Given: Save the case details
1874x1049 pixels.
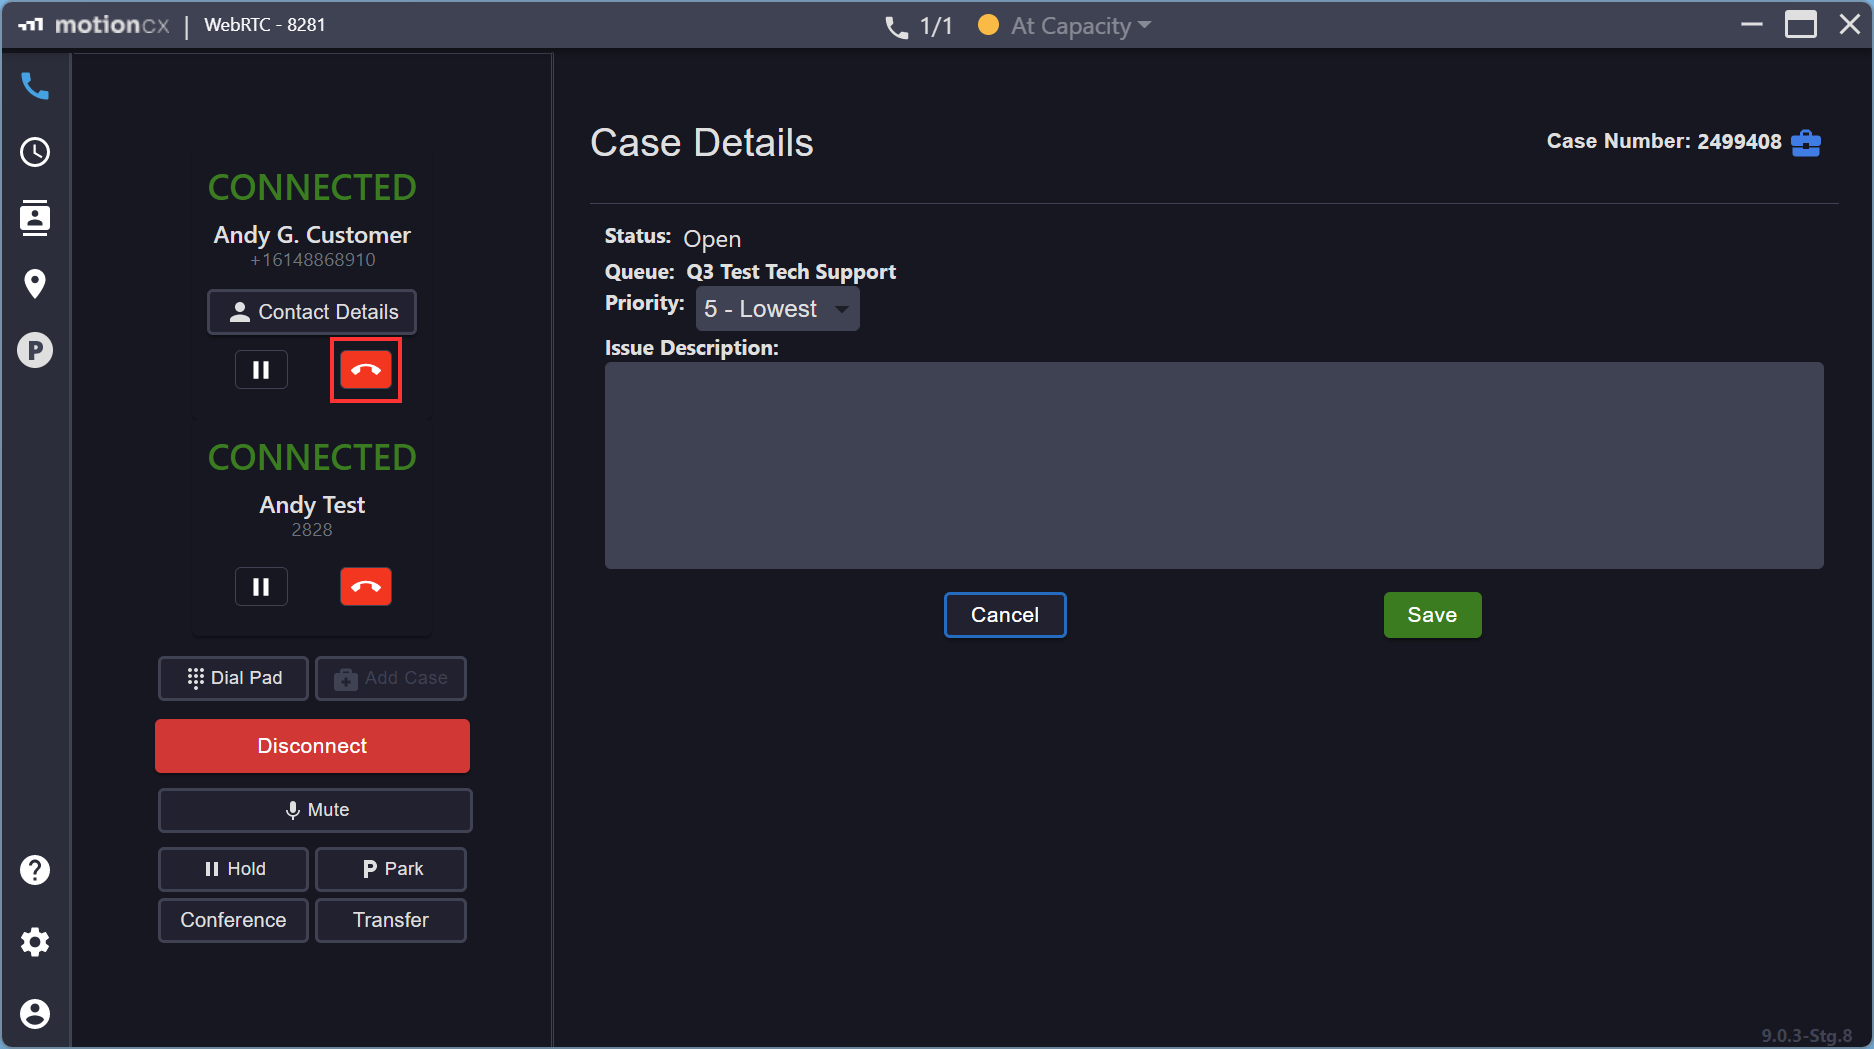Looking at the screenshot, I should coord(1432,615).
